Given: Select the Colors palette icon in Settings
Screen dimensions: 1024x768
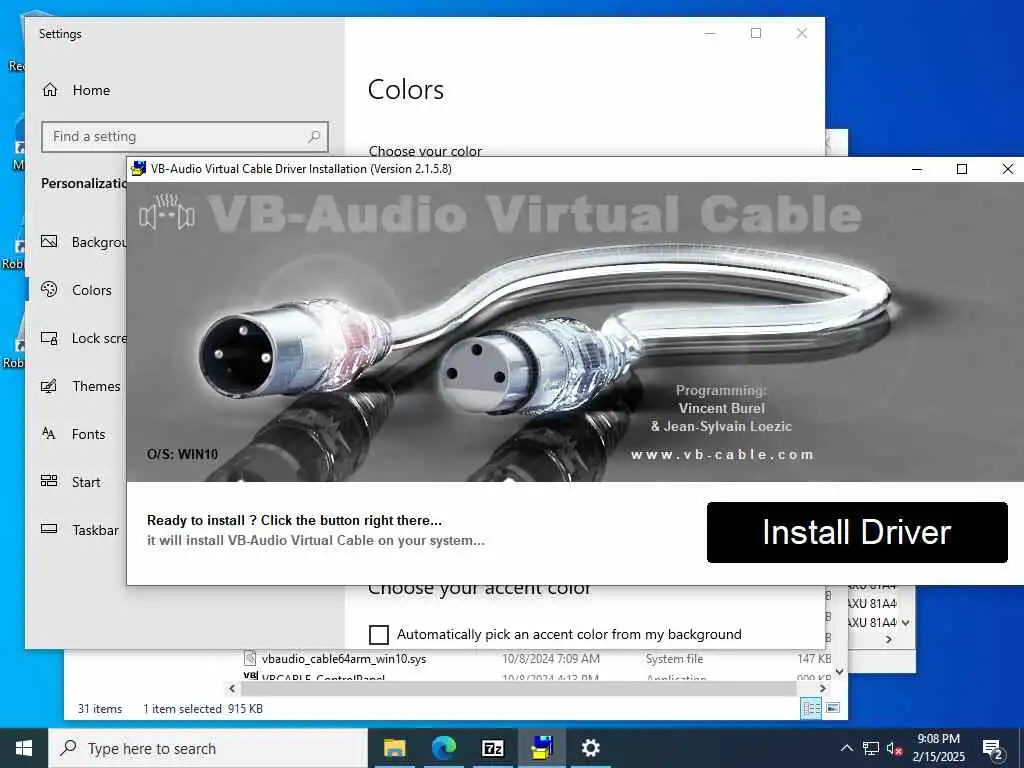Looking at the screenshot, I should 49,289.
